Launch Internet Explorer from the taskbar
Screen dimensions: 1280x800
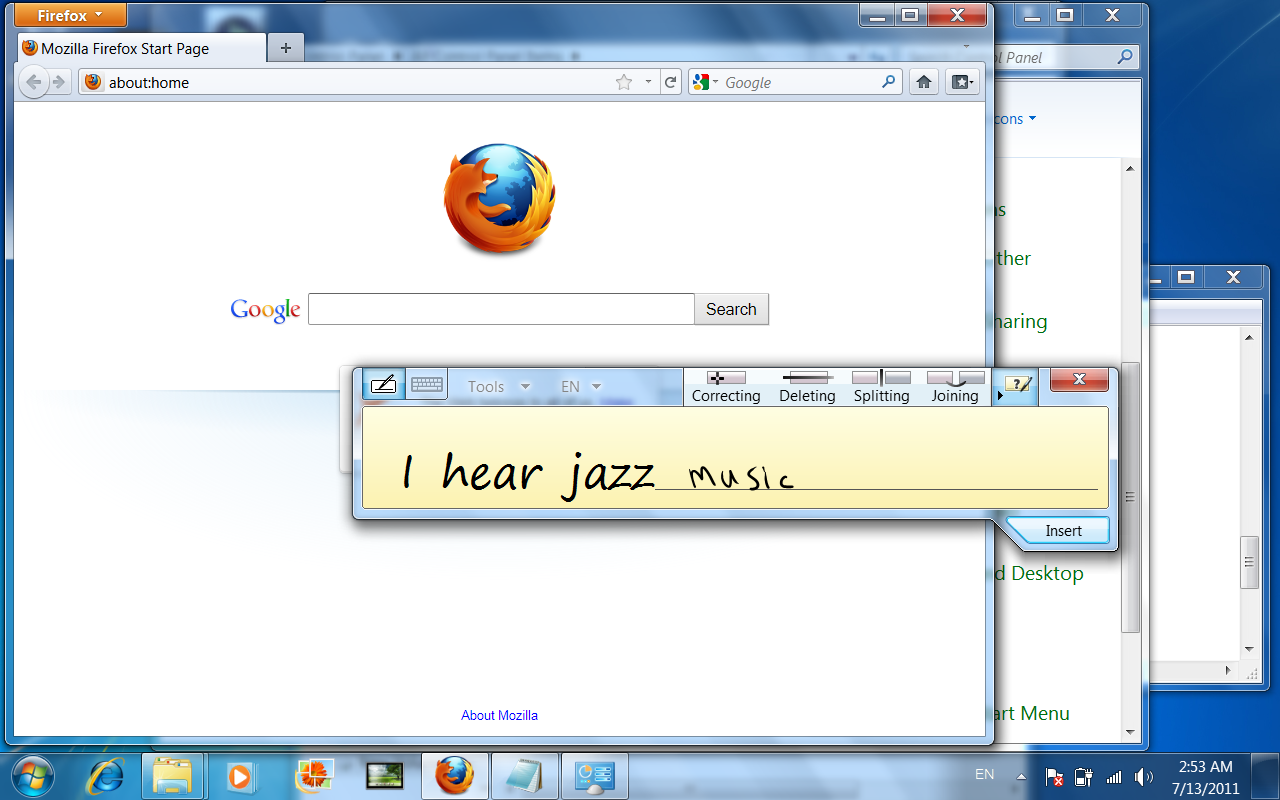point(105,776)
